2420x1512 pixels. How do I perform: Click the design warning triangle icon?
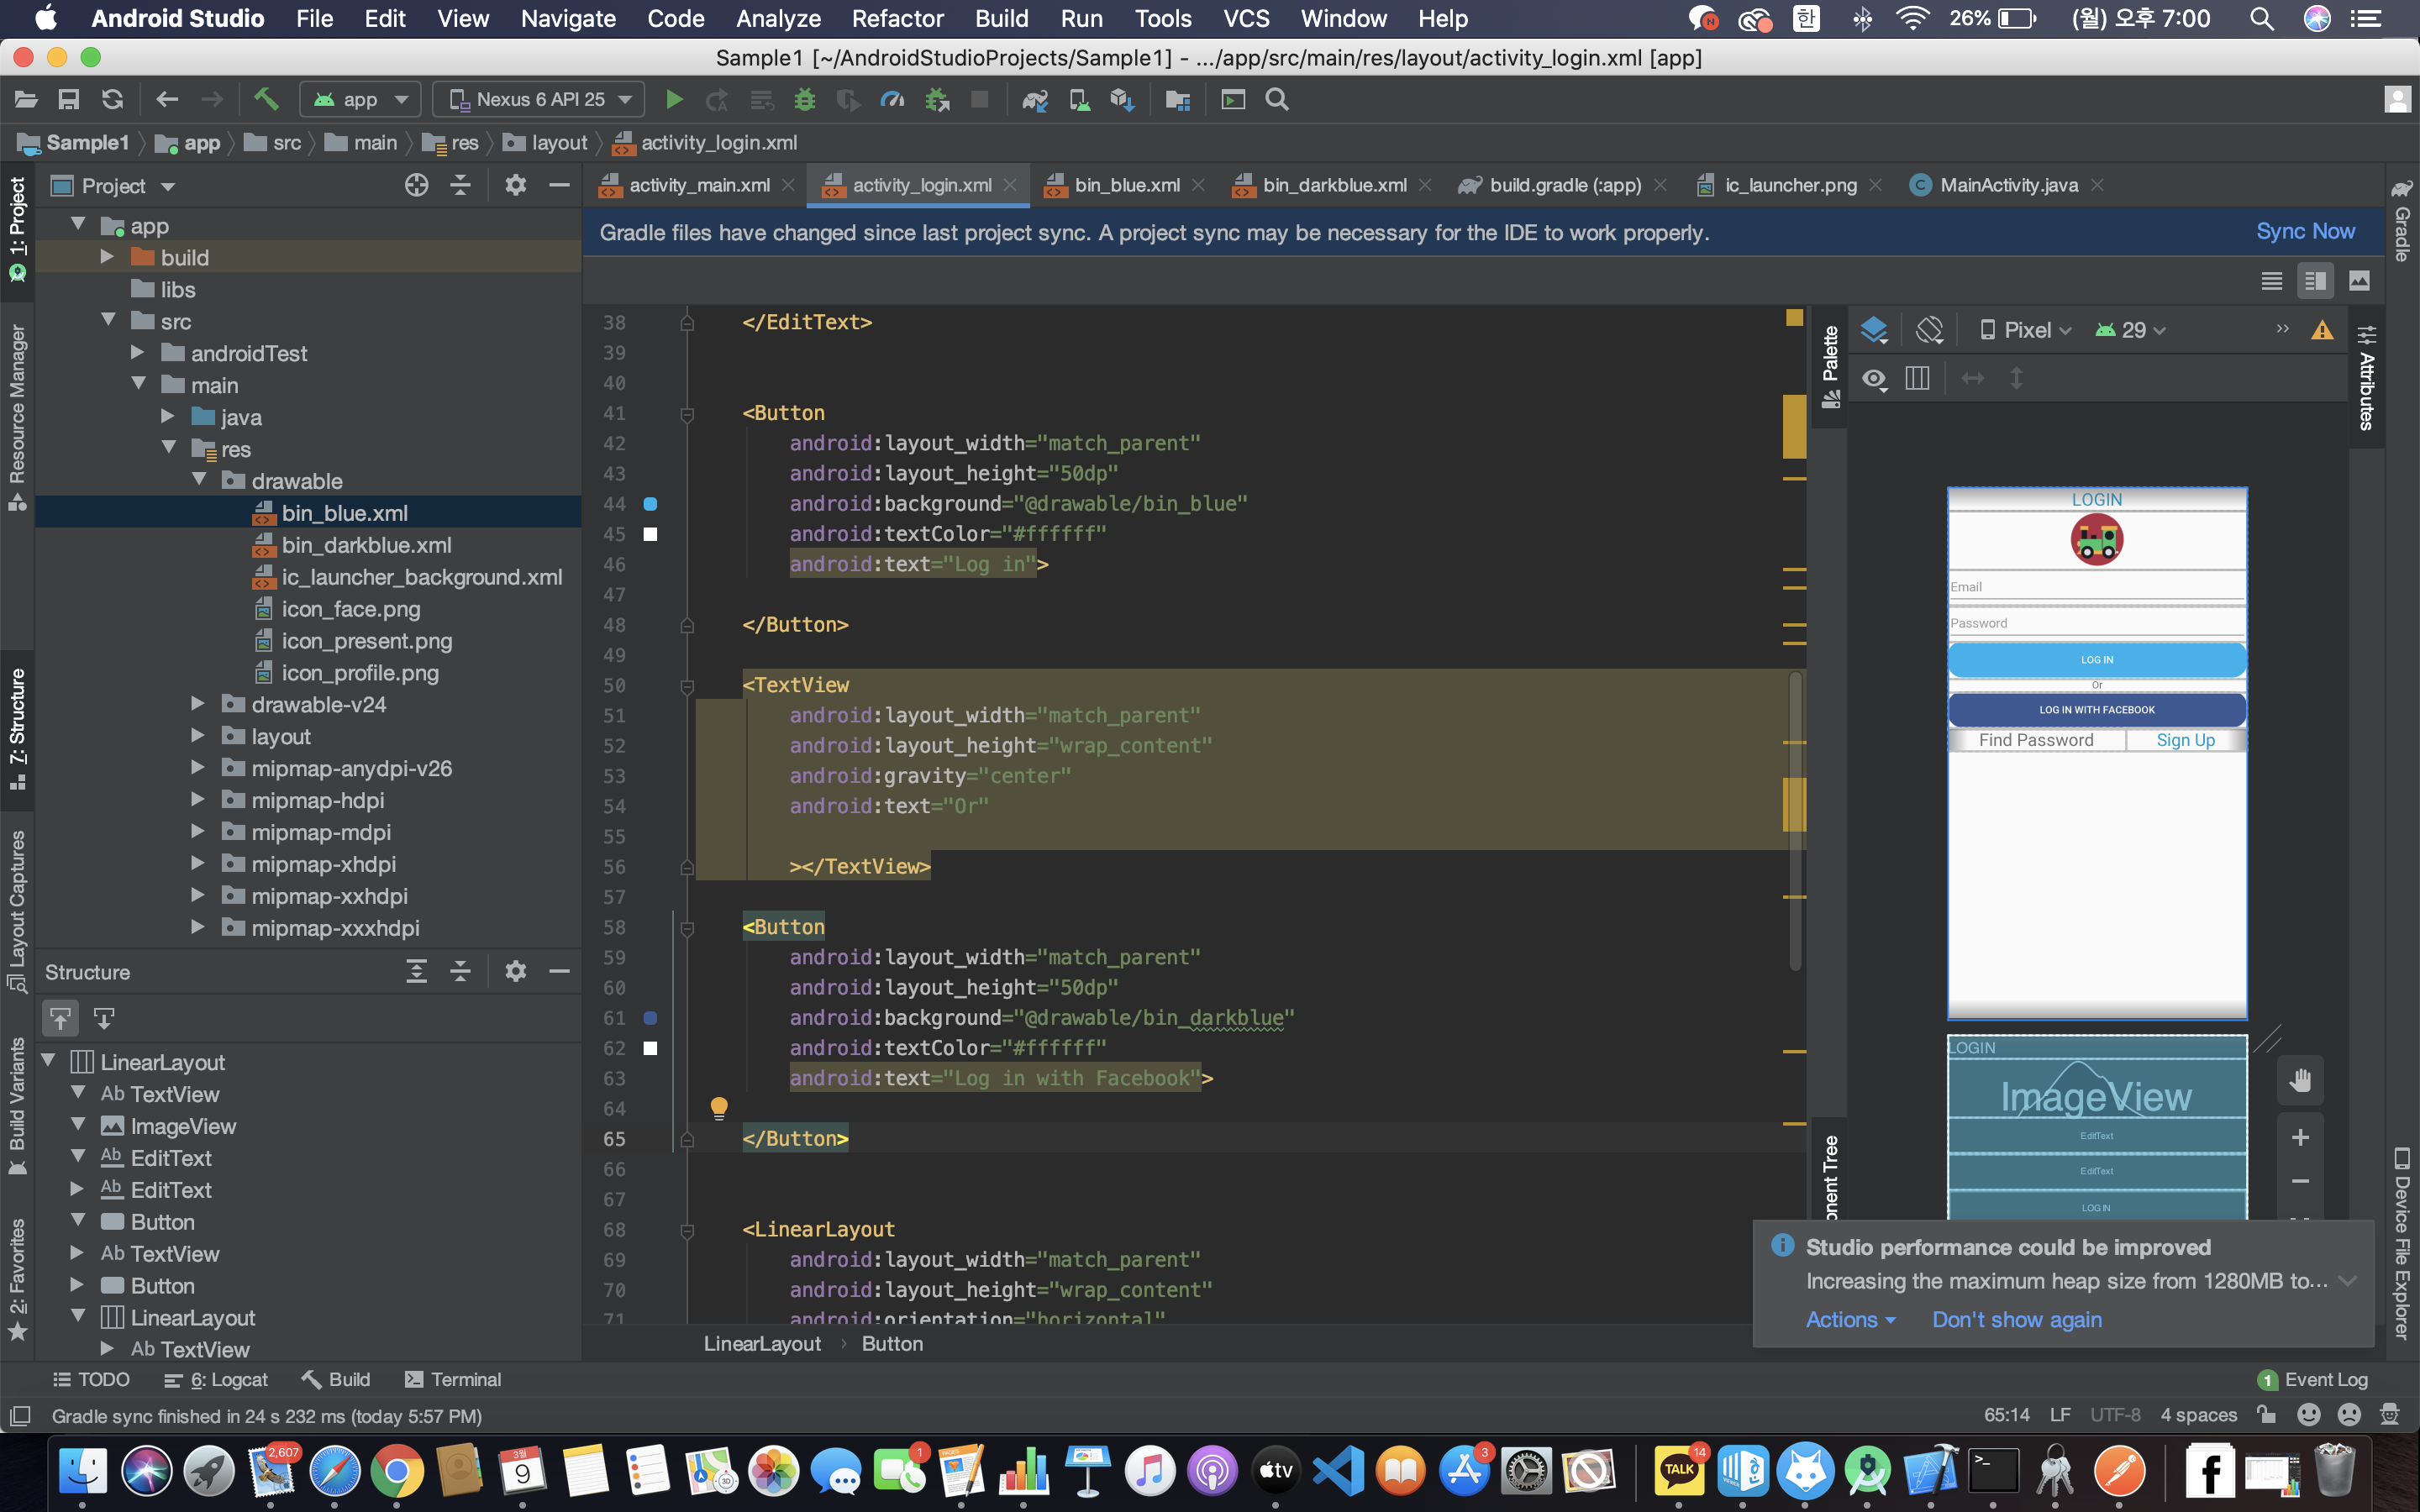click(x=2322, y=330)
